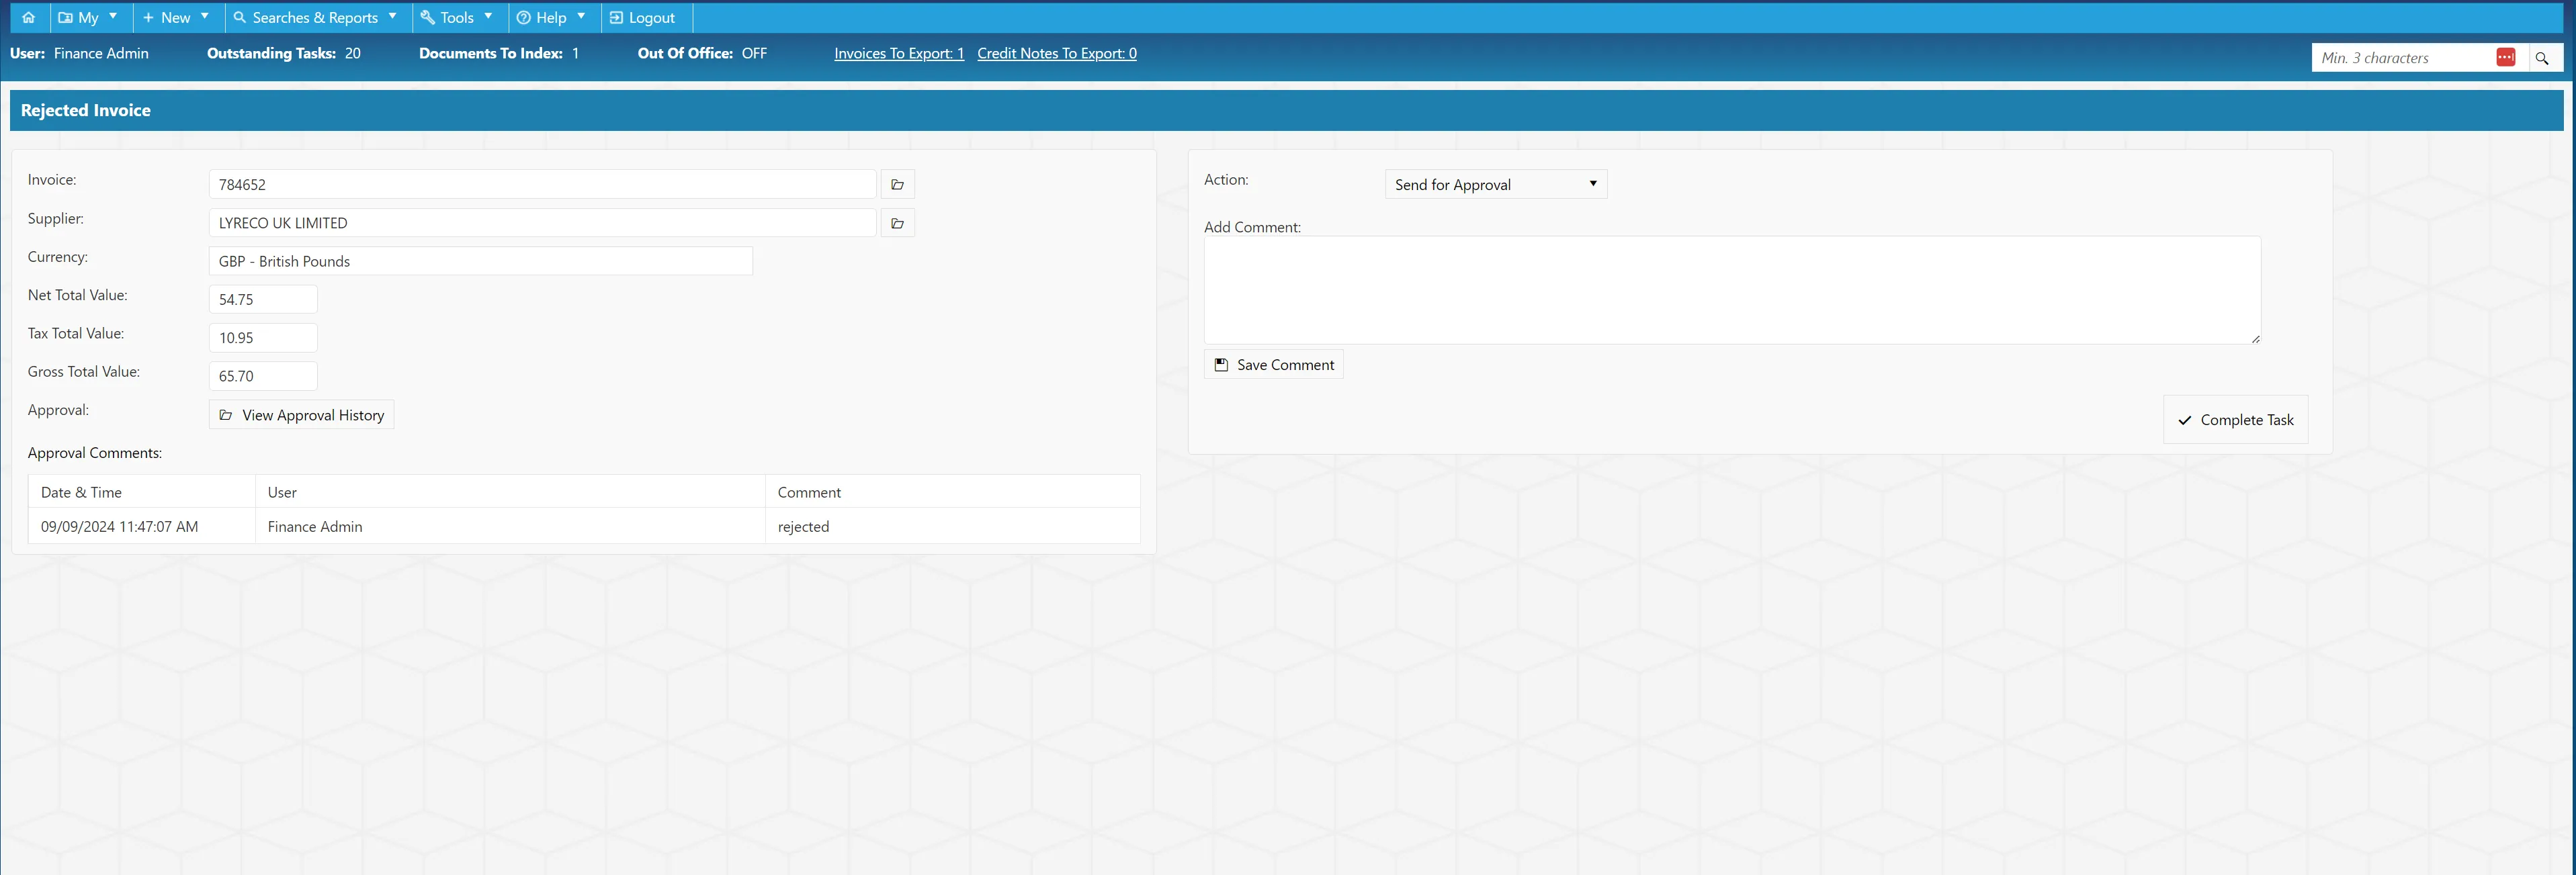This screenshot has width=2576, height=875.
Task: Click the Net Total Value field 54.75
Action: 263,299
